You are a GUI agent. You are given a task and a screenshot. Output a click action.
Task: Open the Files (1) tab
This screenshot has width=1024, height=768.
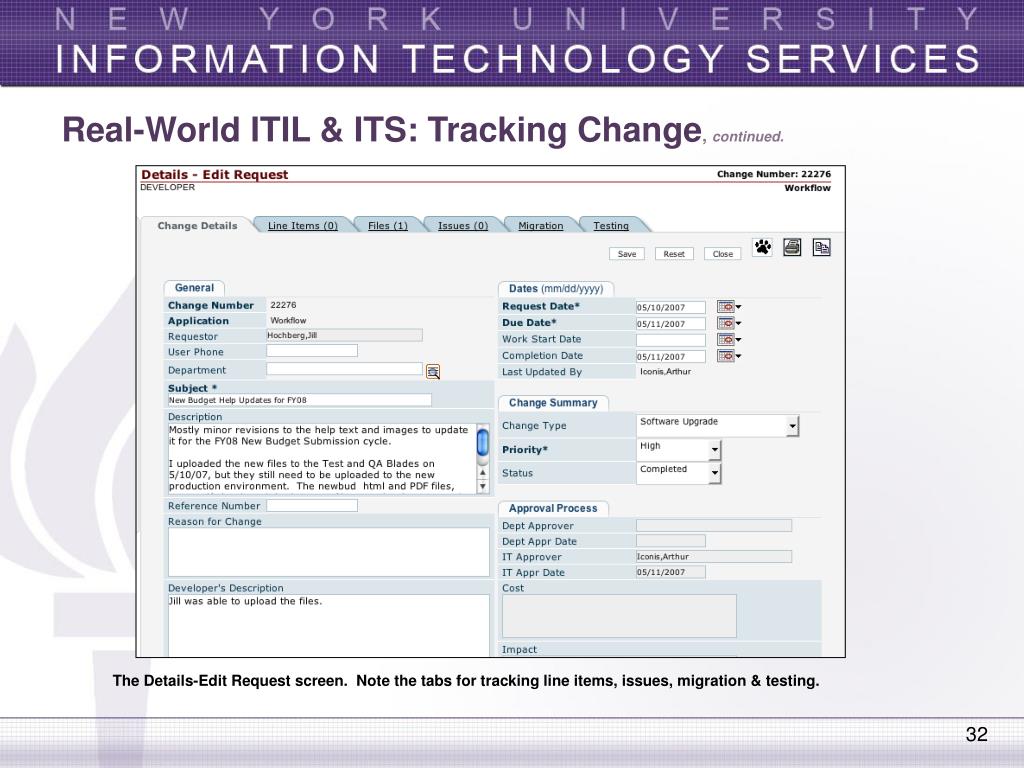point(387,226)
